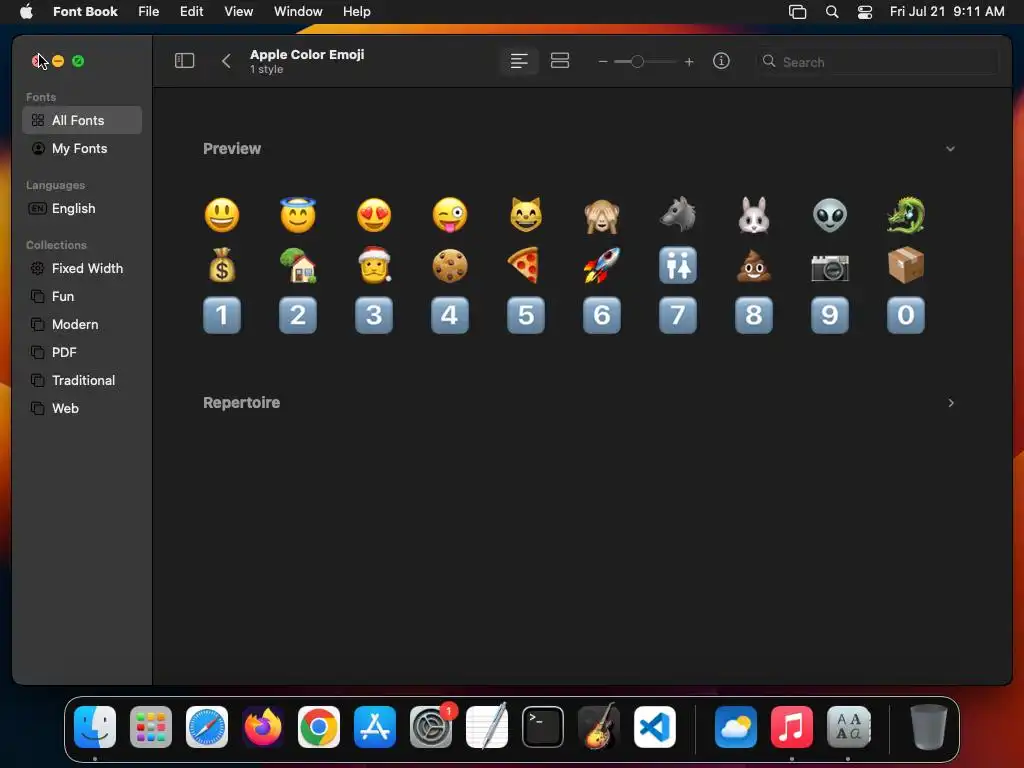The height and width of the screenshot is (768, 1024).
Task: Click the camera emoji
Action: tap(830, 266)
